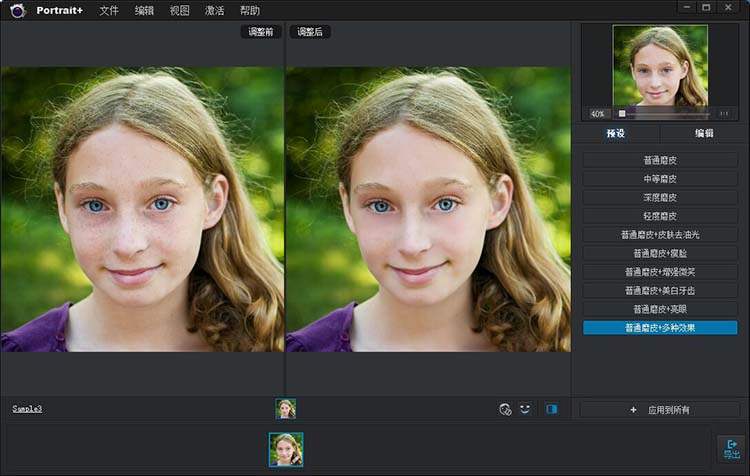Open the 文件 menu
The image size is (750, 476).
click(109, 10)
